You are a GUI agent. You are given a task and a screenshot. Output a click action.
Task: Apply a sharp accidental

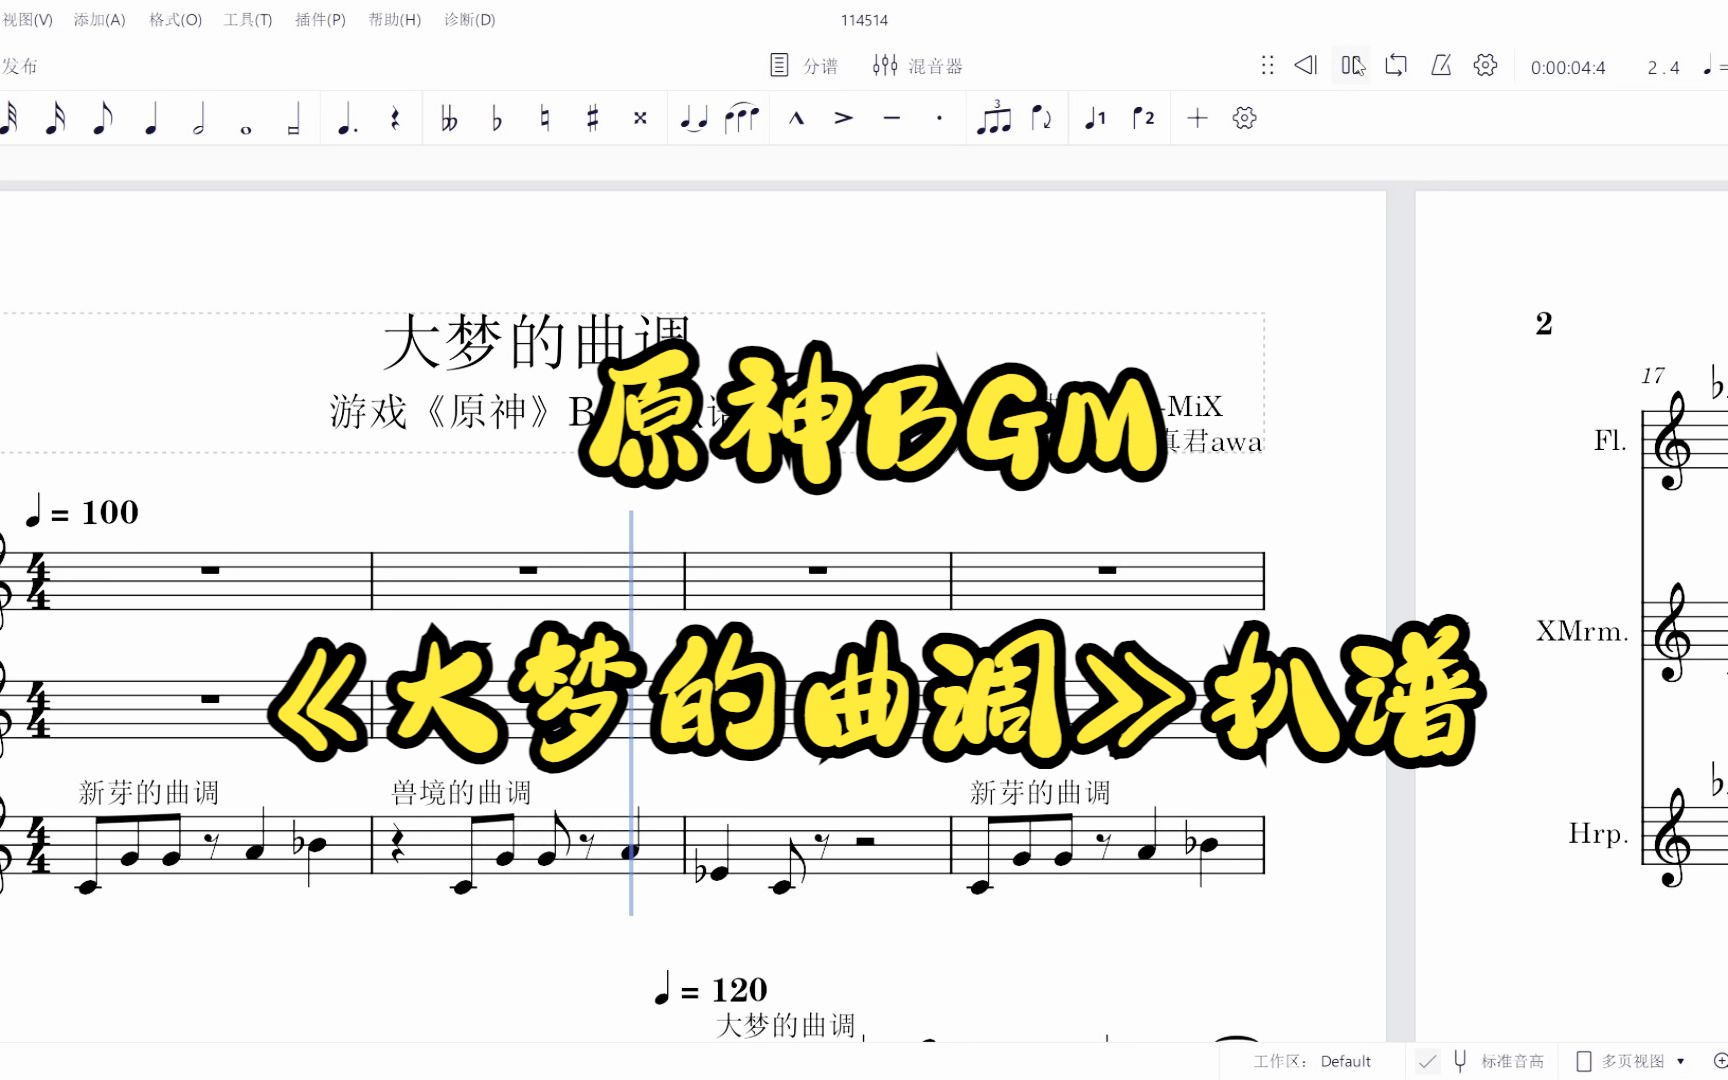(x=592, y=118)
